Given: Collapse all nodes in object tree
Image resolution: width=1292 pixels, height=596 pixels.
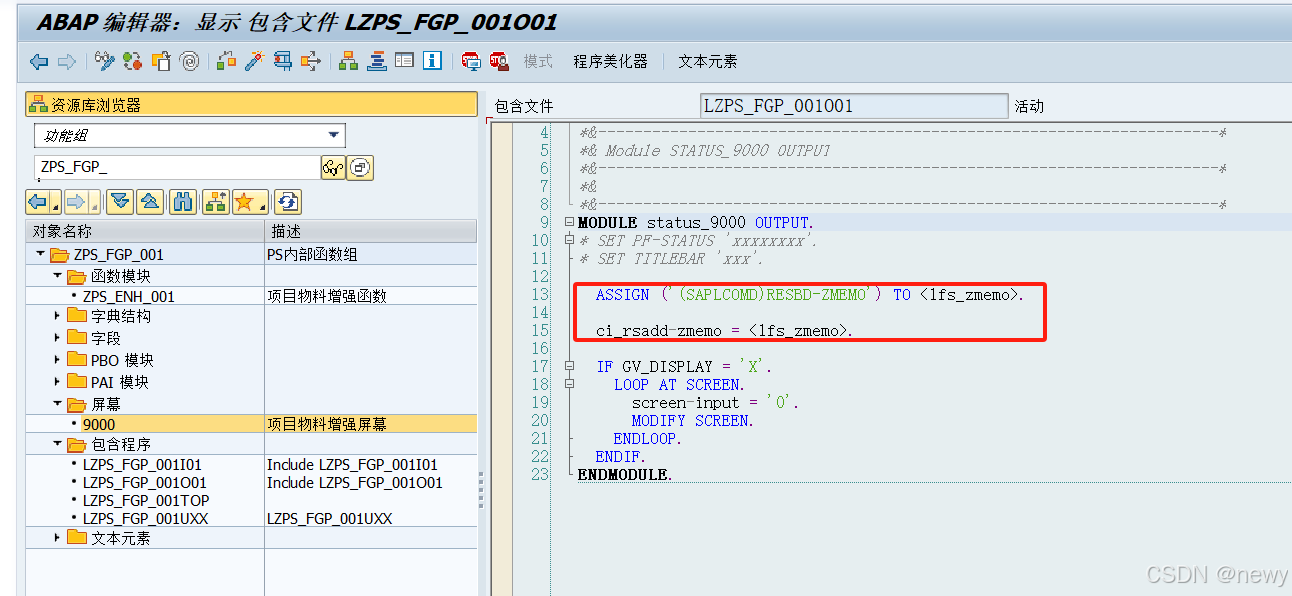Looking at the screenshot, I should point(150,202).
